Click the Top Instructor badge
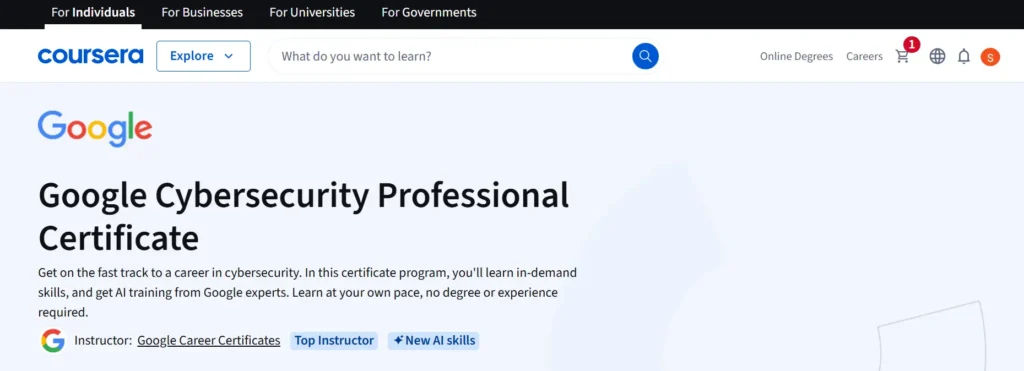The height and width of the screenshot is (371, 1024). coord(334,340)
